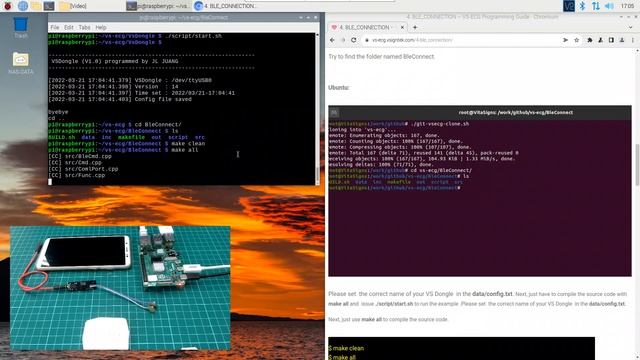Open the terminal Edit menu

[69, 27]
